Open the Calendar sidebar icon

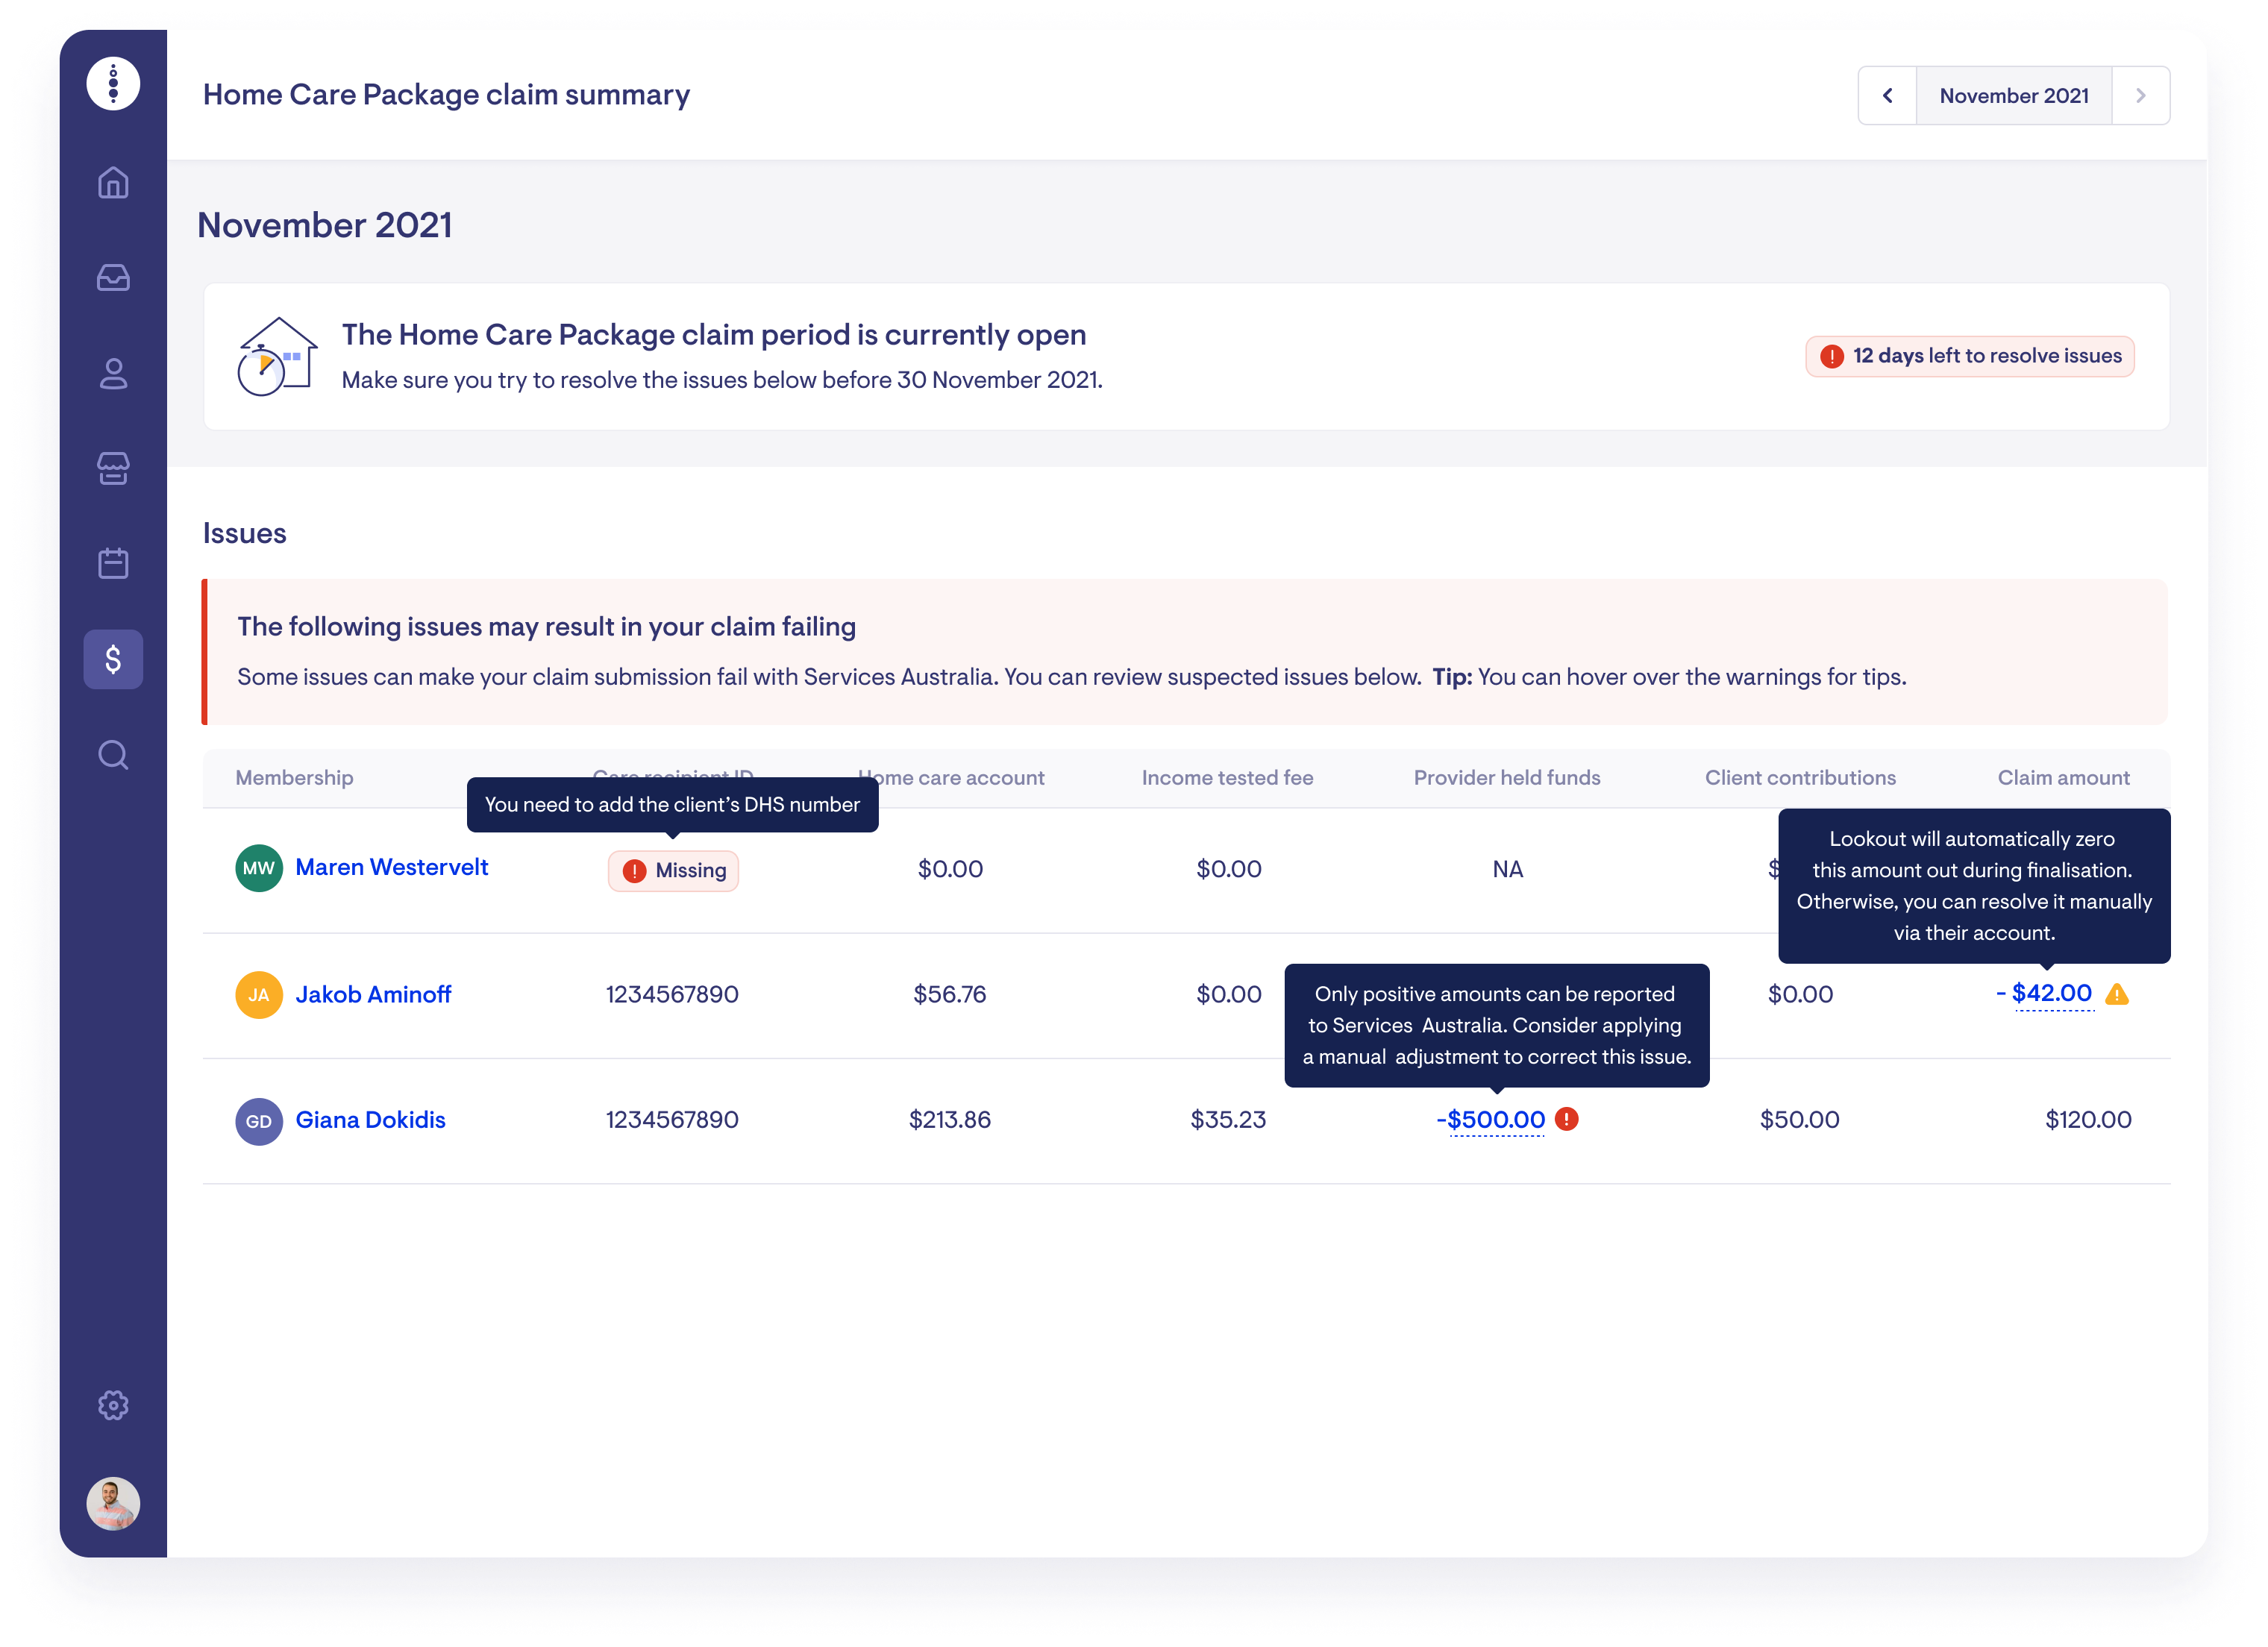click(113, 563)
